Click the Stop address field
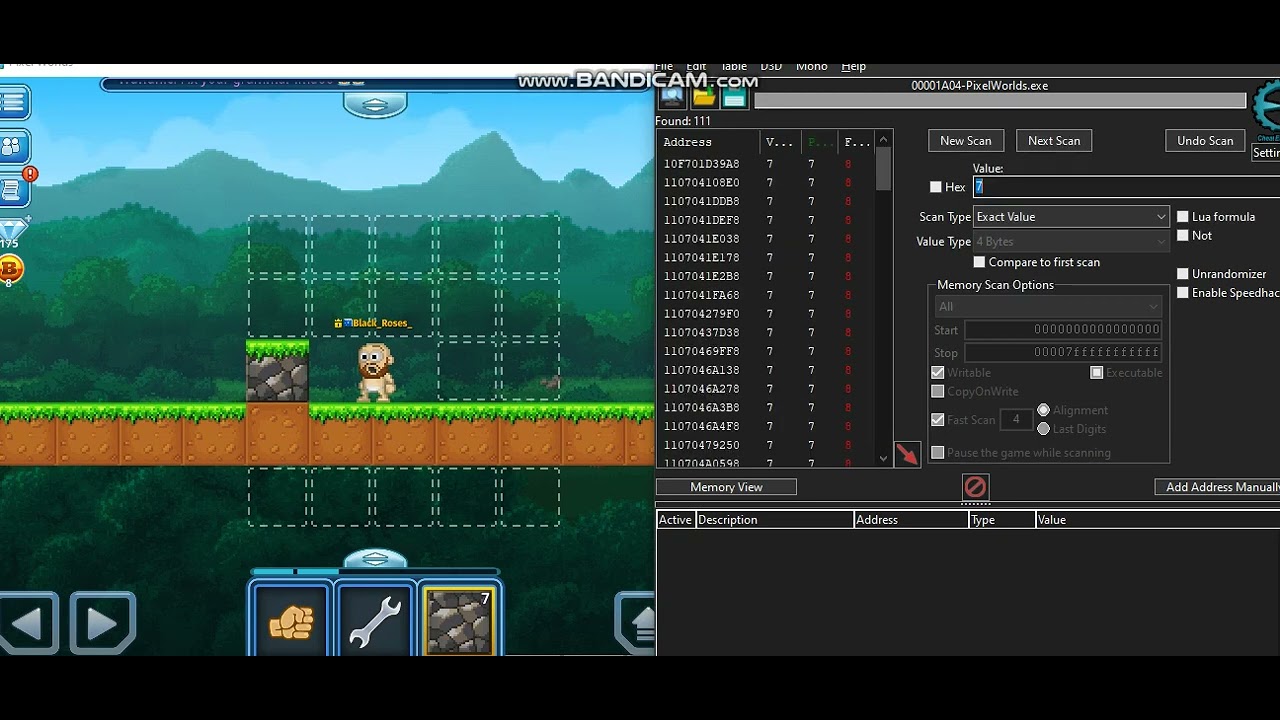Viewport: 1280px width, 720px height. [1063, 353]
